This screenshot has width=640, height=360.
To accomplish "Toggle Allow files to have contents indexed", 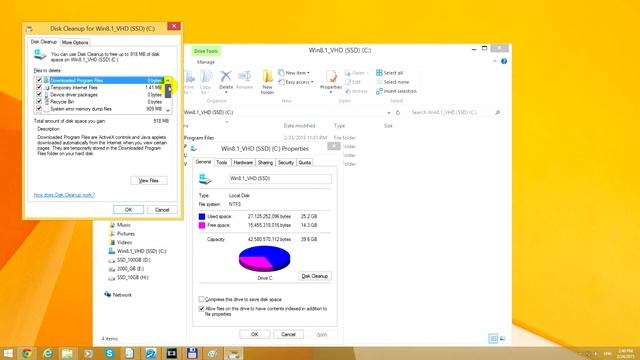I will [x=201, y=309].
